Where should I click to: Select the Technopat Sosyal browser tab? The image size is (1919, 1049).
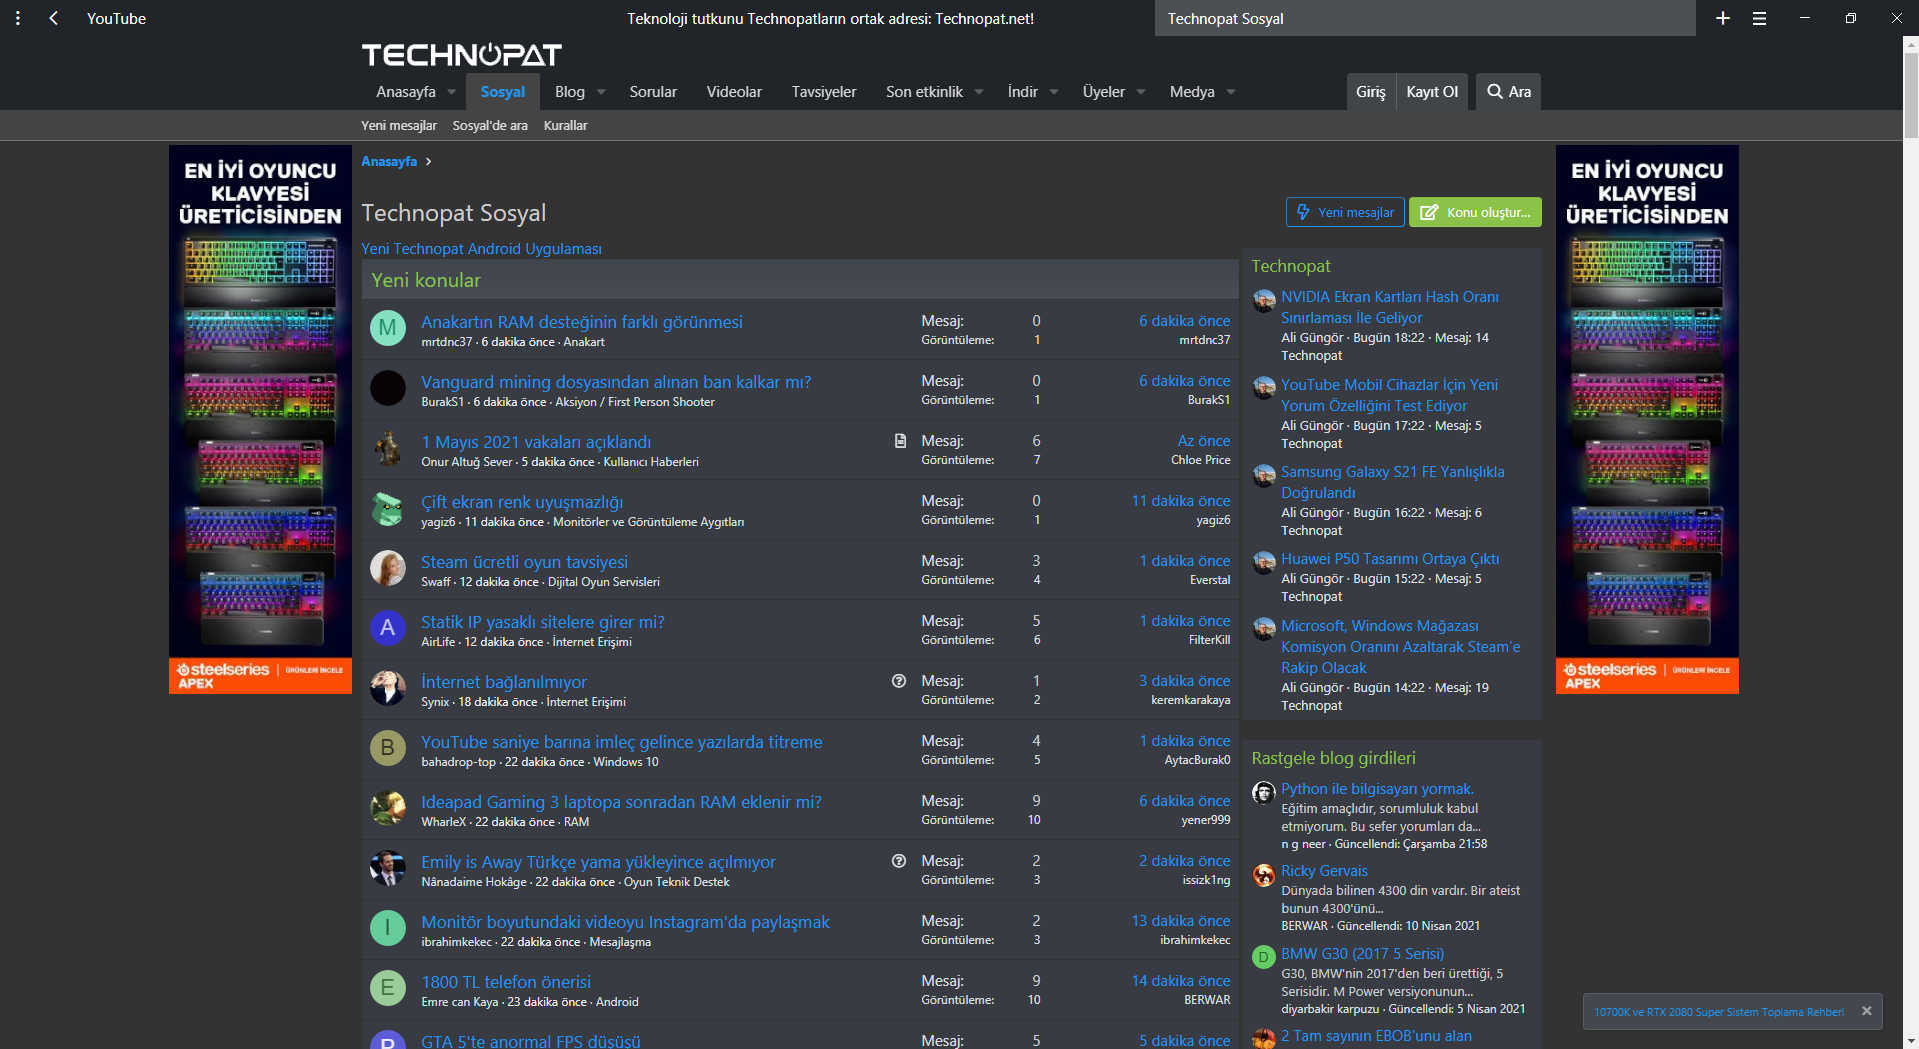pyautogui.click(x=1425, y=18)
